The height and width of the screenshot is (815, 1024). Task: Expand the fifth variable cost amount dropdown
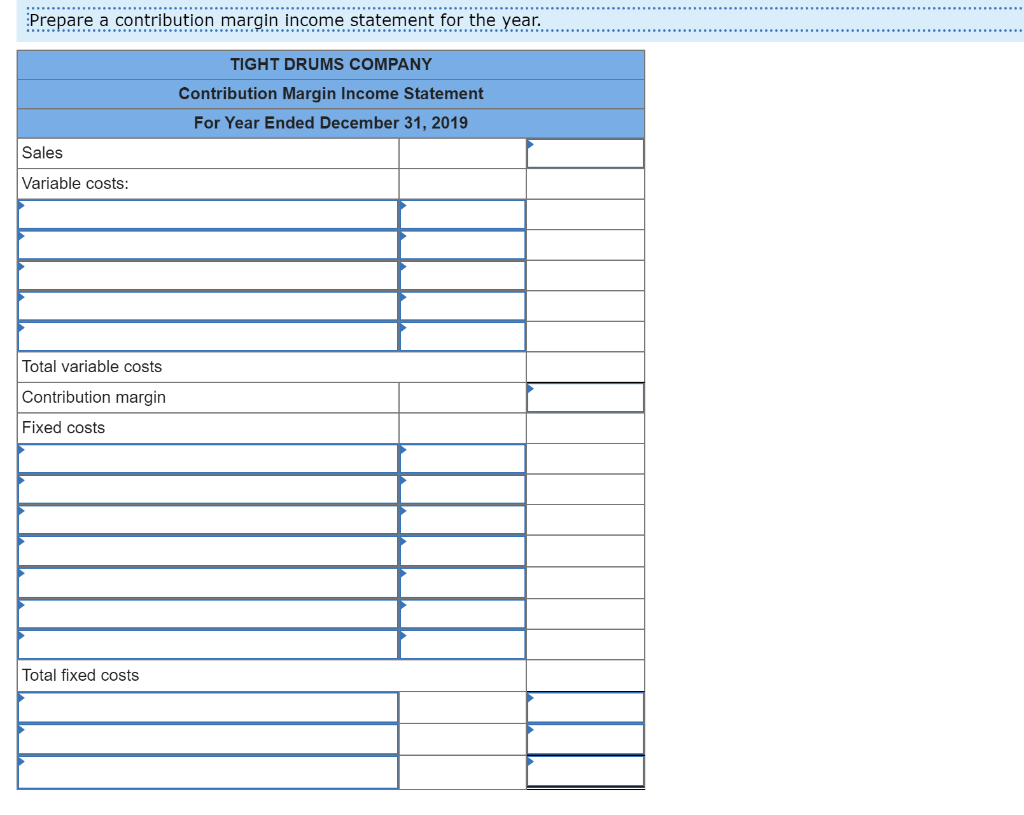coord(462,336)
